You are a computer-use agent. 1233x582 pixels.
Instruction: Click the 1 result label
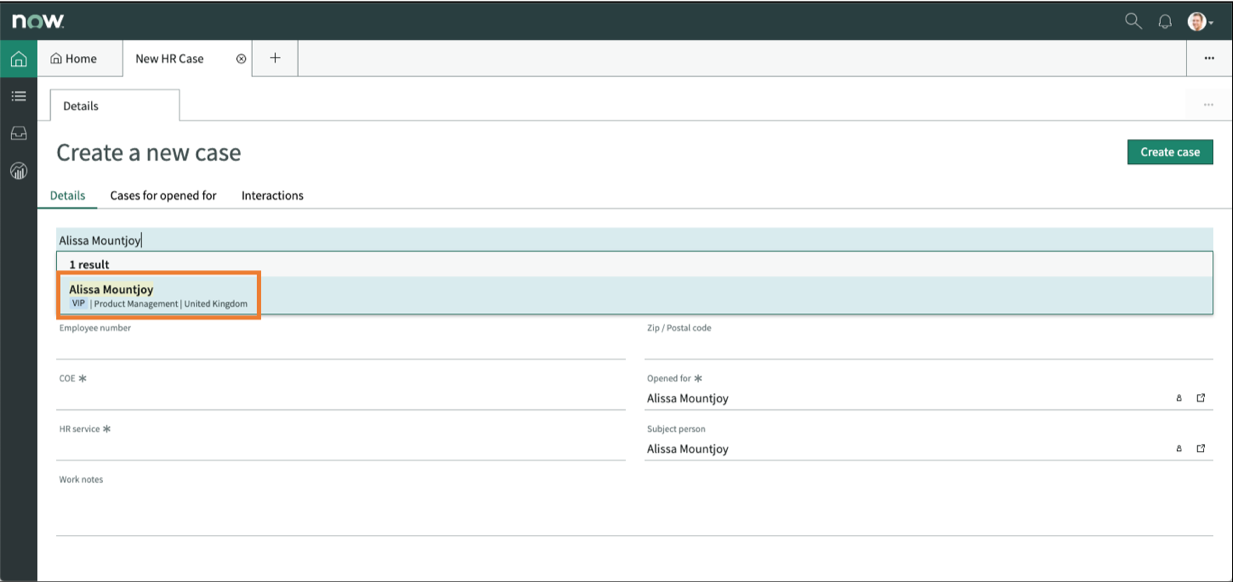pos(89,264)
